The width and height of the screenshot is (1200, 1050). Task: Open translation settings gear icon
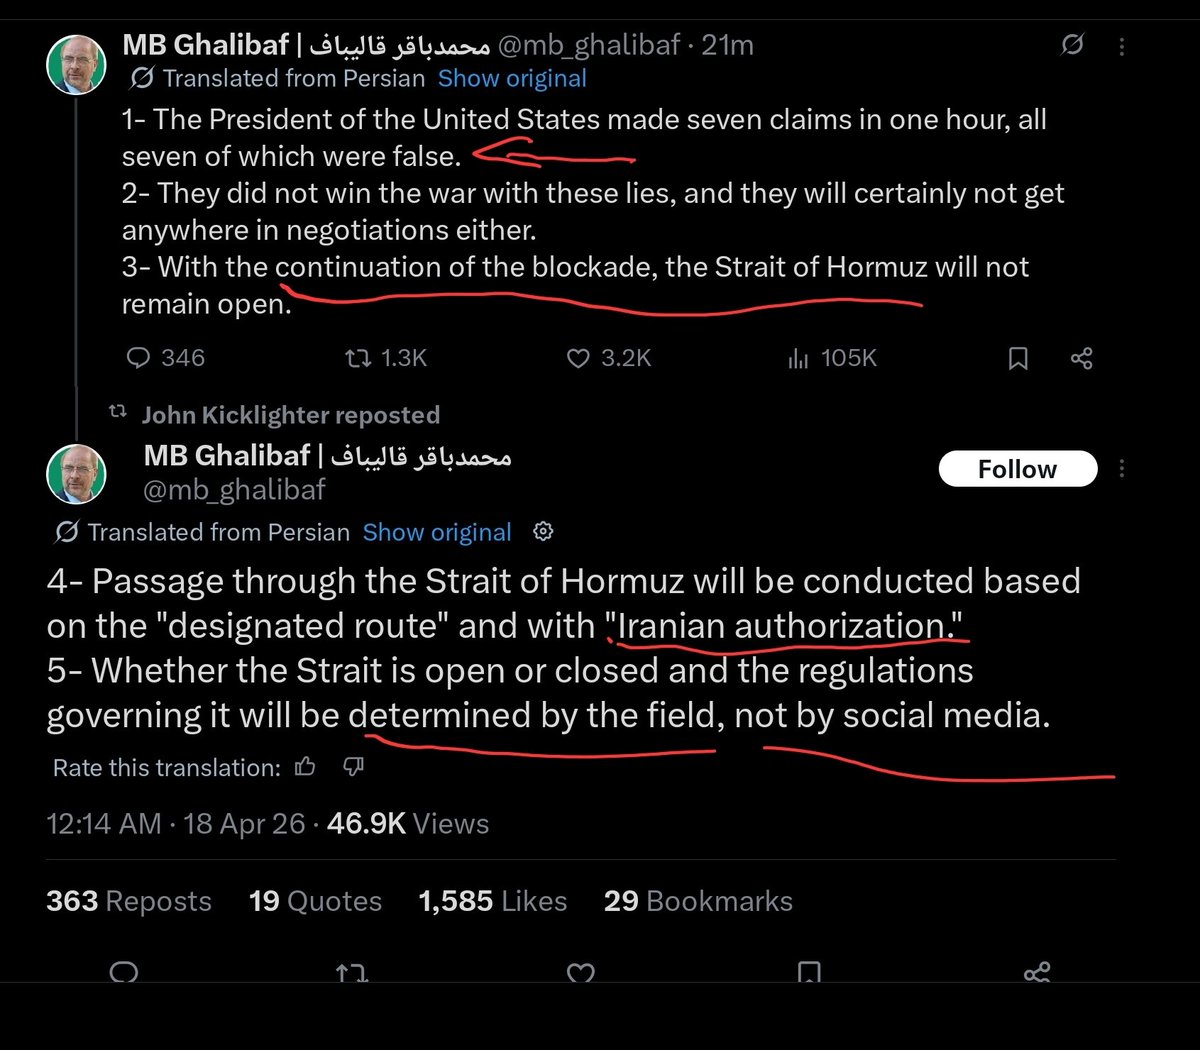(x=543, y=531)
